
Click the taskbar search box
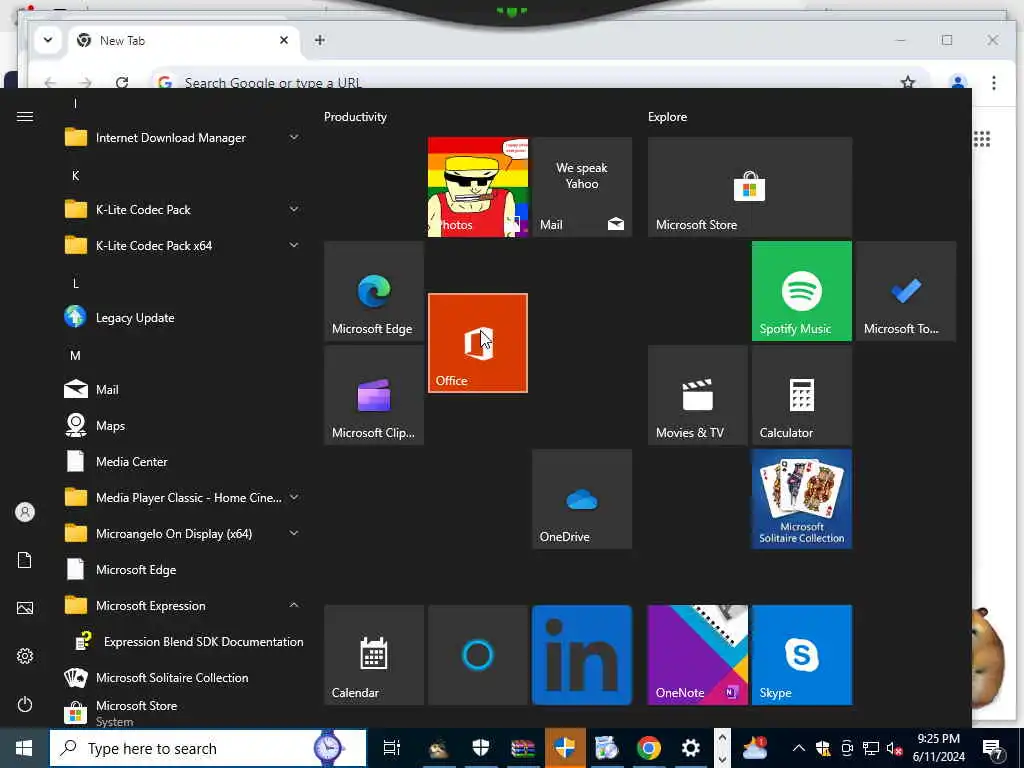pos(208,748)
